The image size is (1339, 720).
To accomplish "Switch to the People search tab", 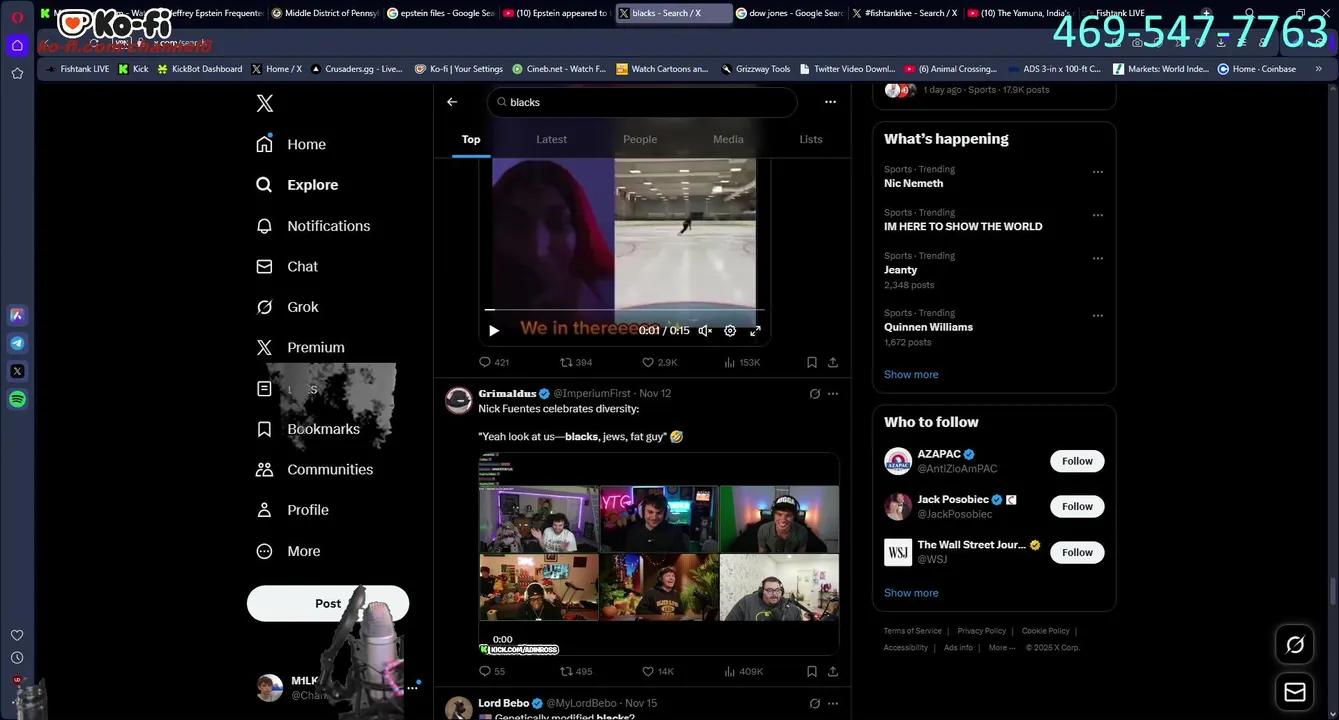I will pos(640,139).
